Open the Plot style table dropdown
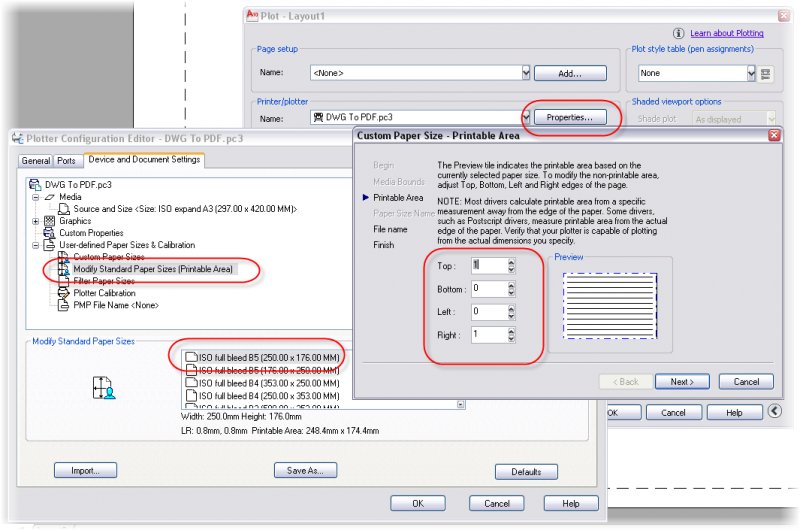The width and height of the screenshot is (800, 530). coord(751,73)
